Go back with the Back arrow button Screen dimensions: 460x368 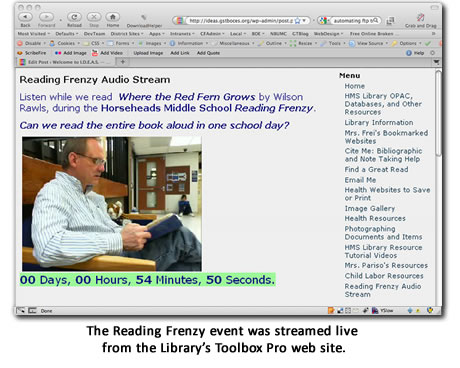25,17
